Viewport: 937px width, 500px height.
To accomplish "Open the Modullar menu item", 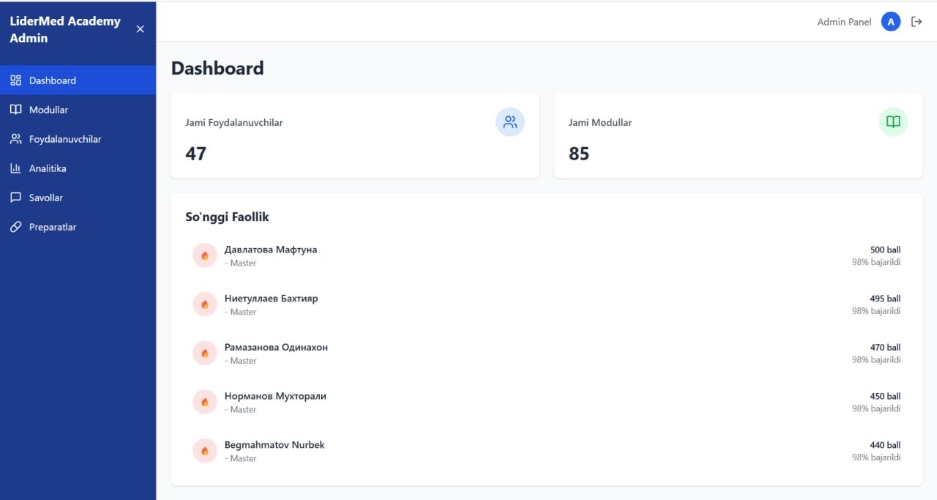I will 78,109.
